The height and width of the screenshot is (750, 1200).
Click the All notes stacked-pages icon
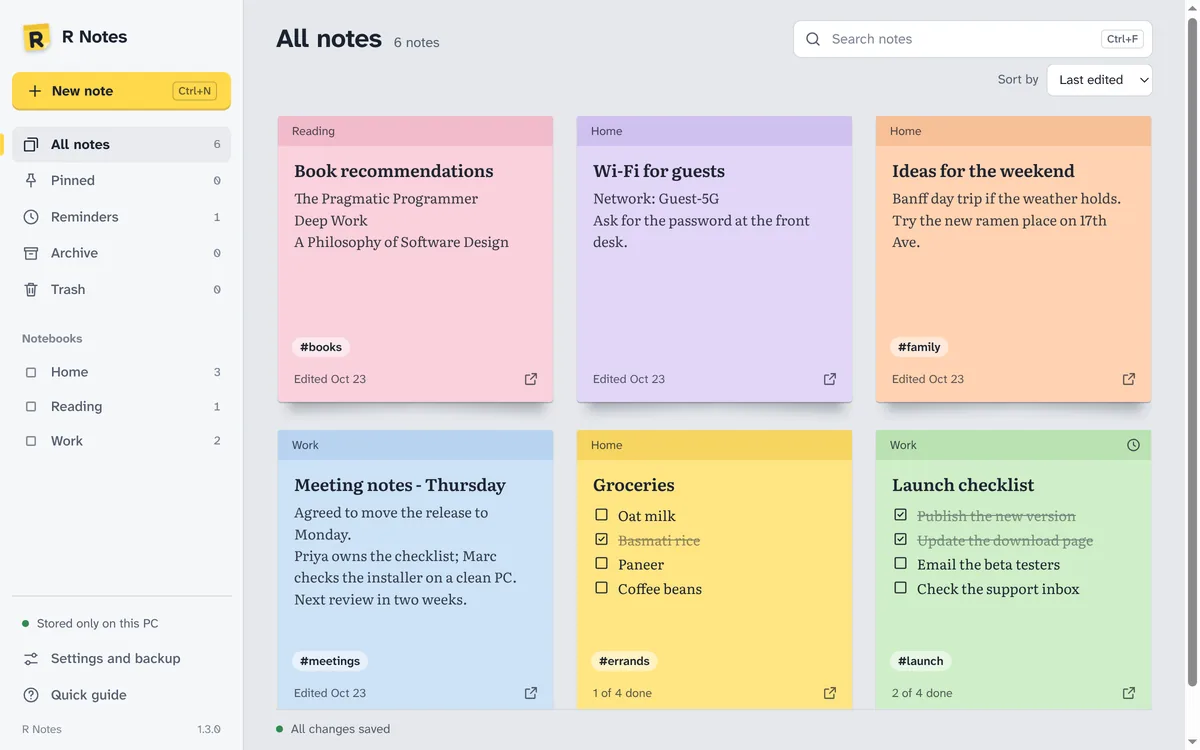[31, 144]
